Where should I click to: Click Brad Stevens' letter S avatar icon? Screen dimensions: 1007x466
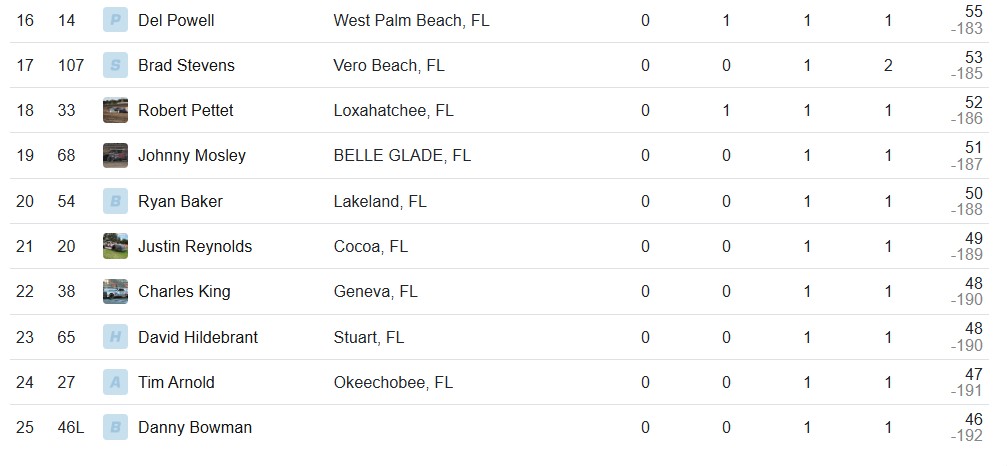(115, 65)
